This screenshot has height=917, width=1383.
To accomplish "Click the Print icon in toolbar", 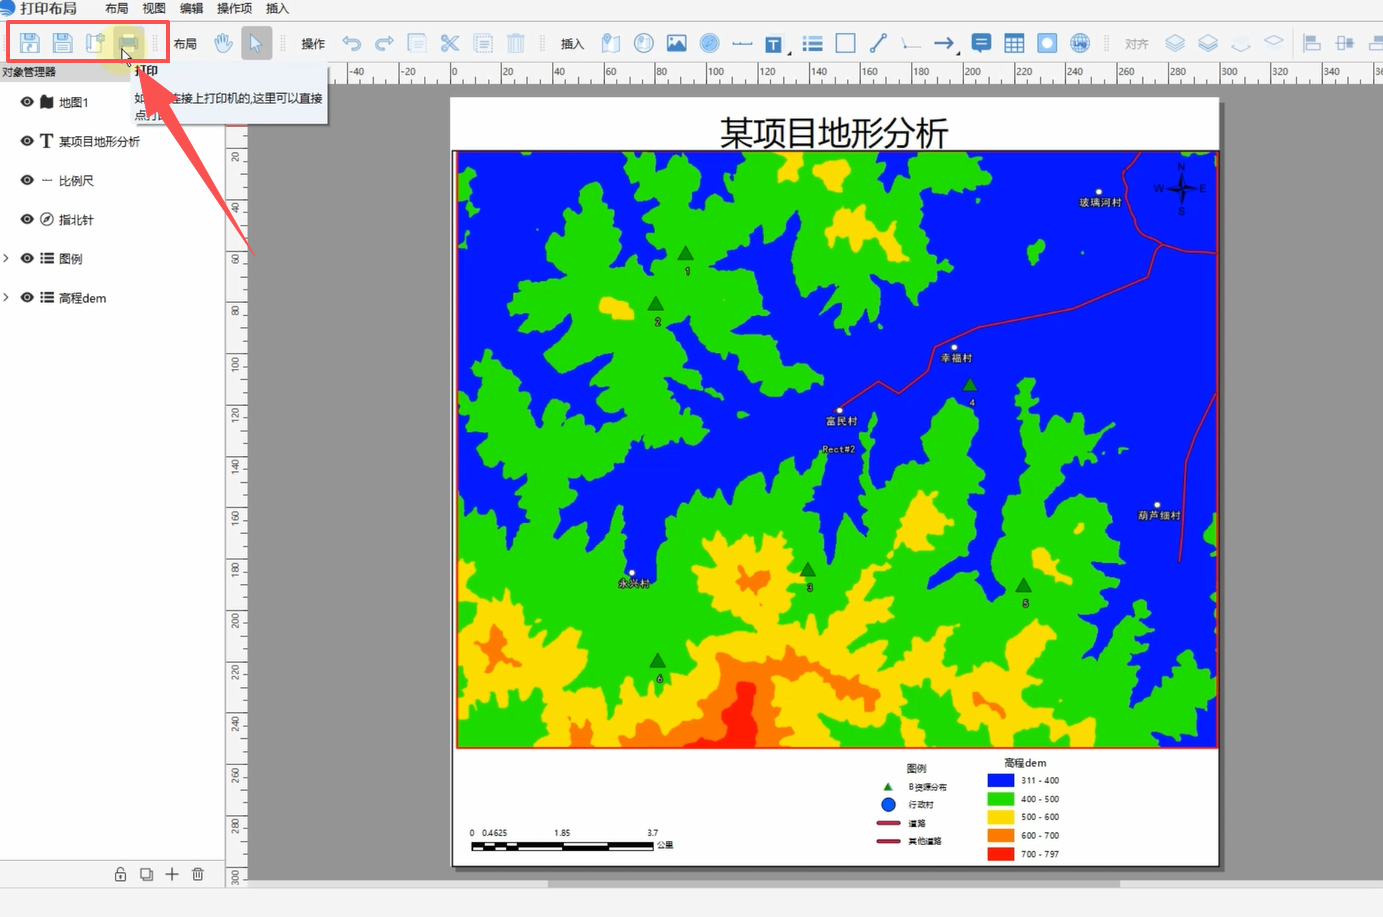I will pyautogui.click(x=128, y=43).
